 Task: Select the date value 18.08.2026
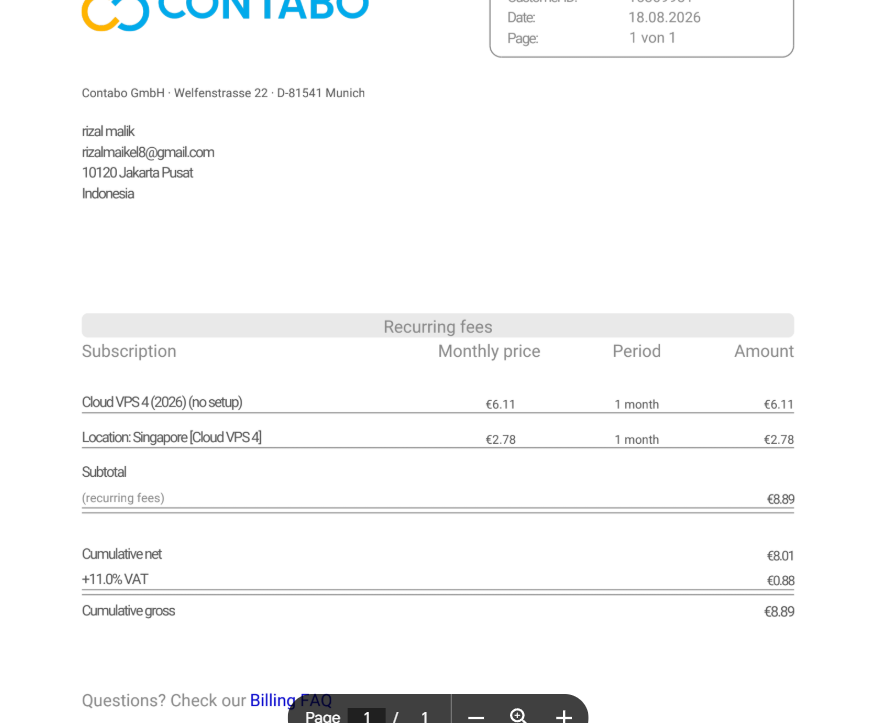click(x=664, y=17)
